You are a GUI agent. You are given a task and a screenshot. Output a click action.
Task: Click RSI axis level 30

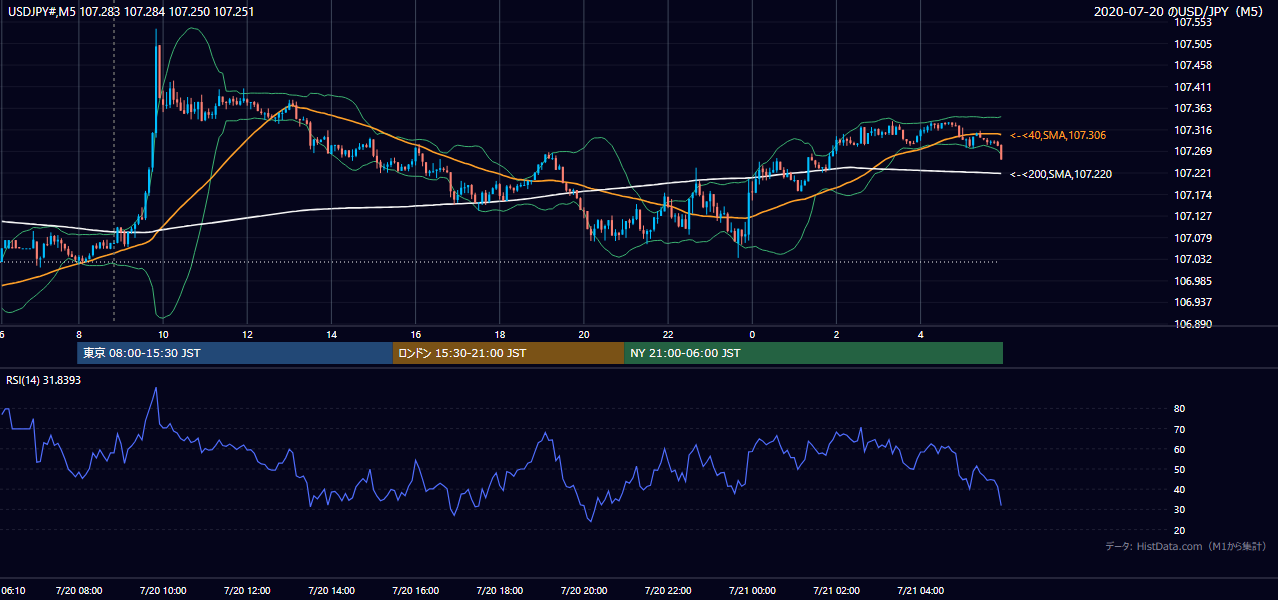coord(1180,510)
